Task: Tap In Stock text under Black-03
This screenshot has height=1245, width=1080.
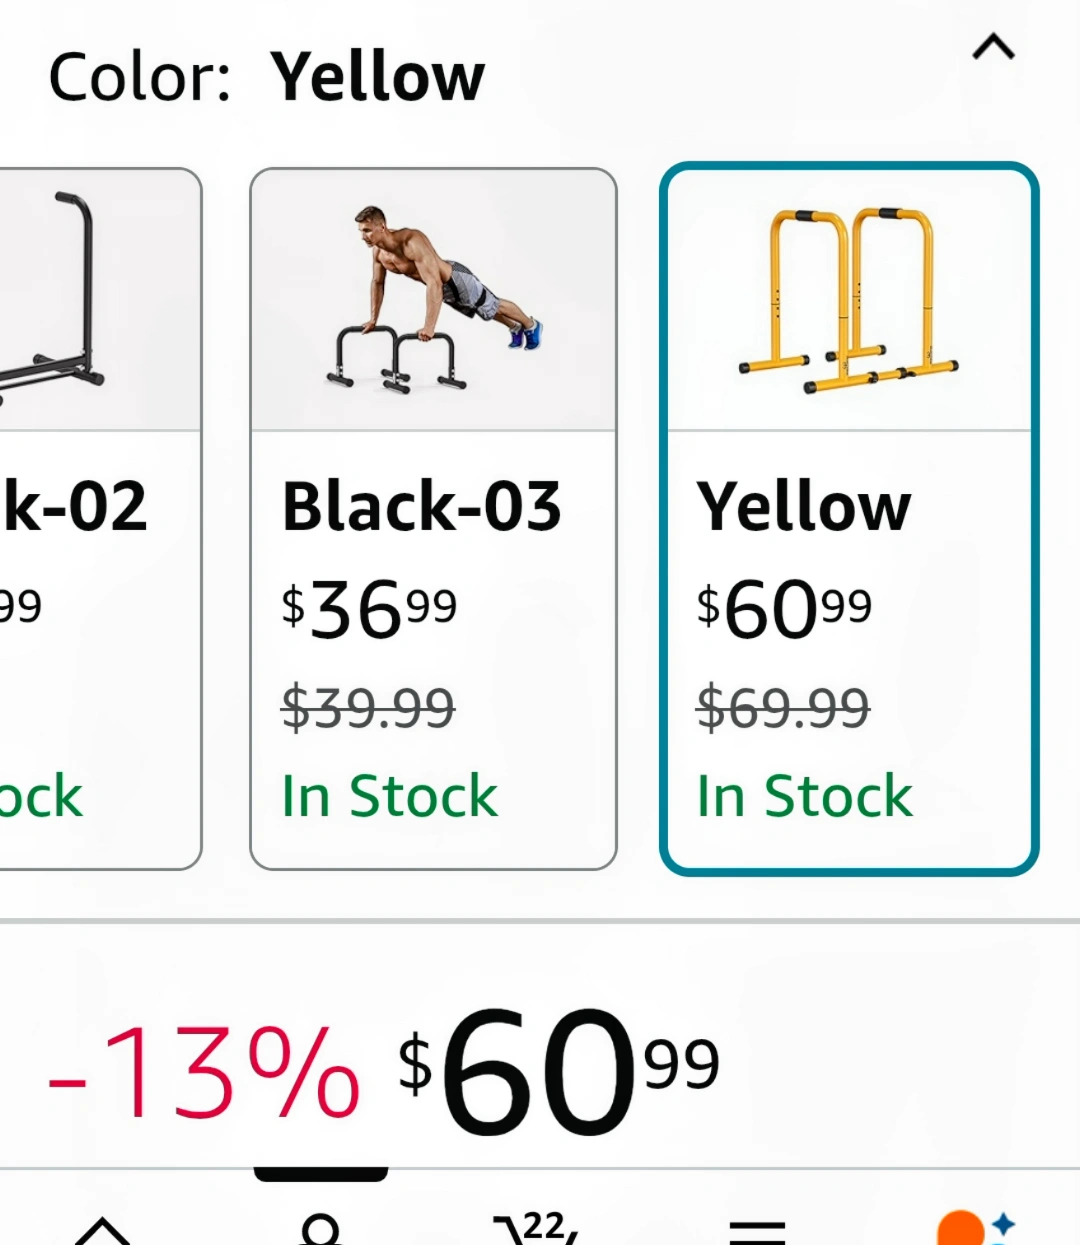Action: click(x=389, y=796)
